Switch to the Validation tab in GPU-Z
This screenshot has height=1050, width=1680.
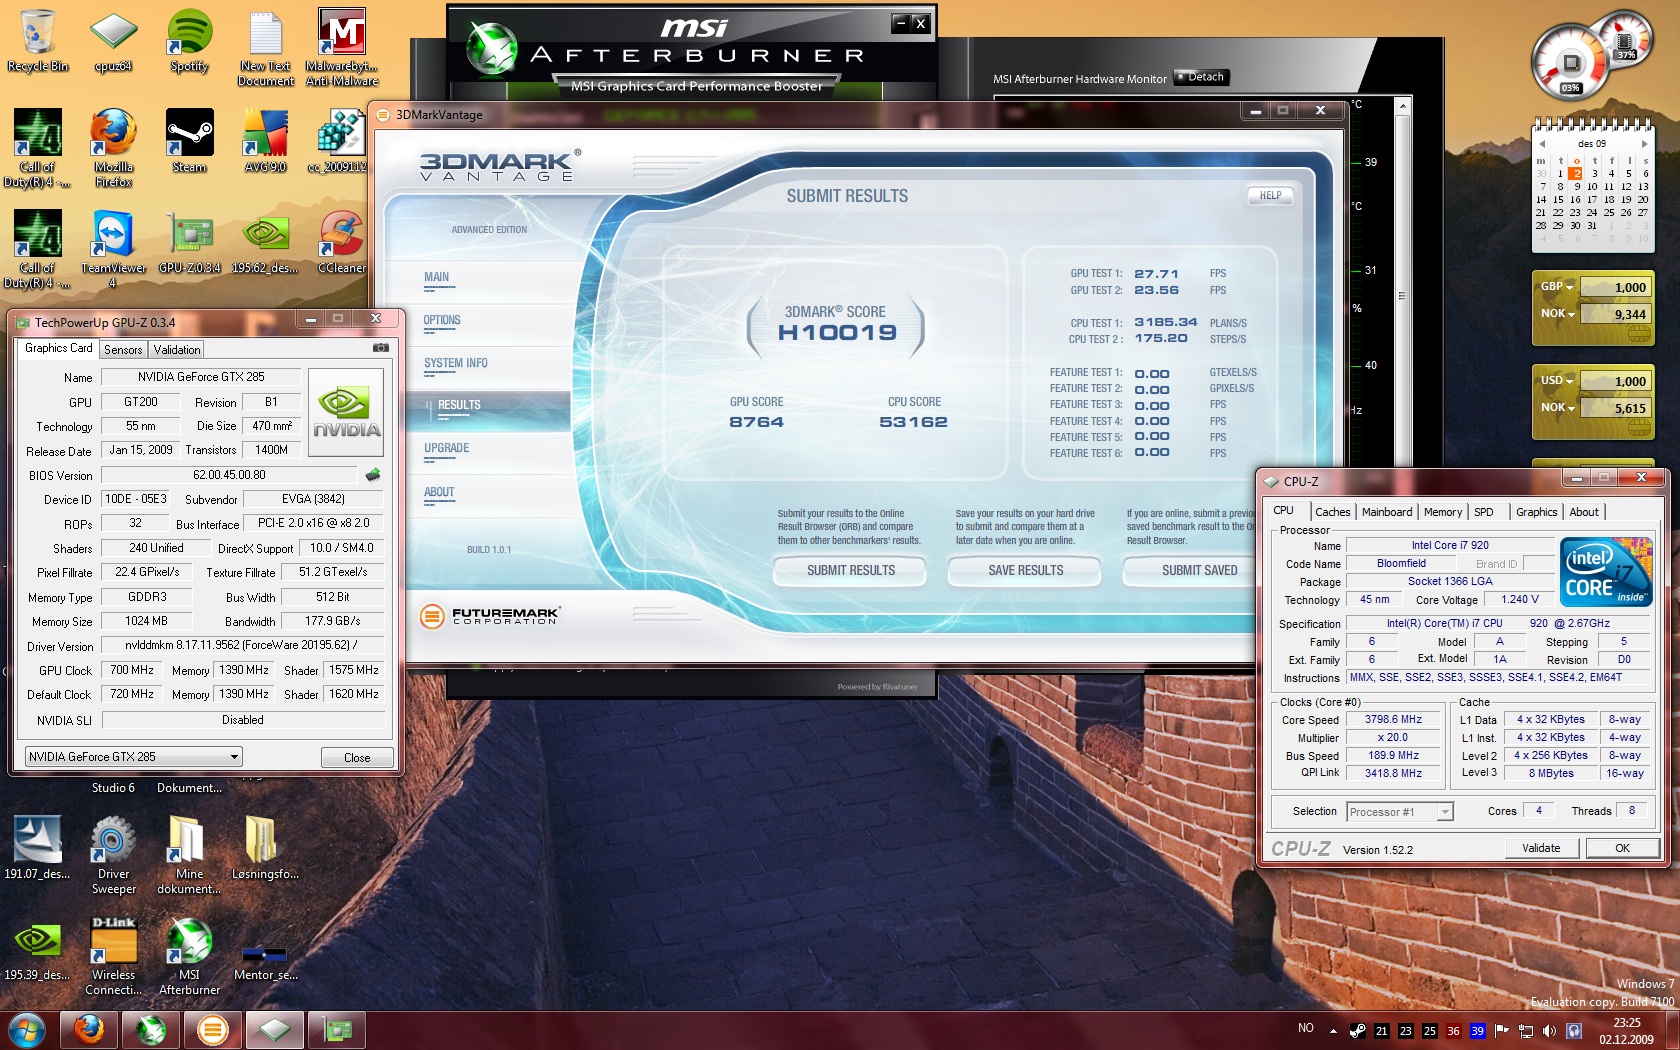pos(177,349)
